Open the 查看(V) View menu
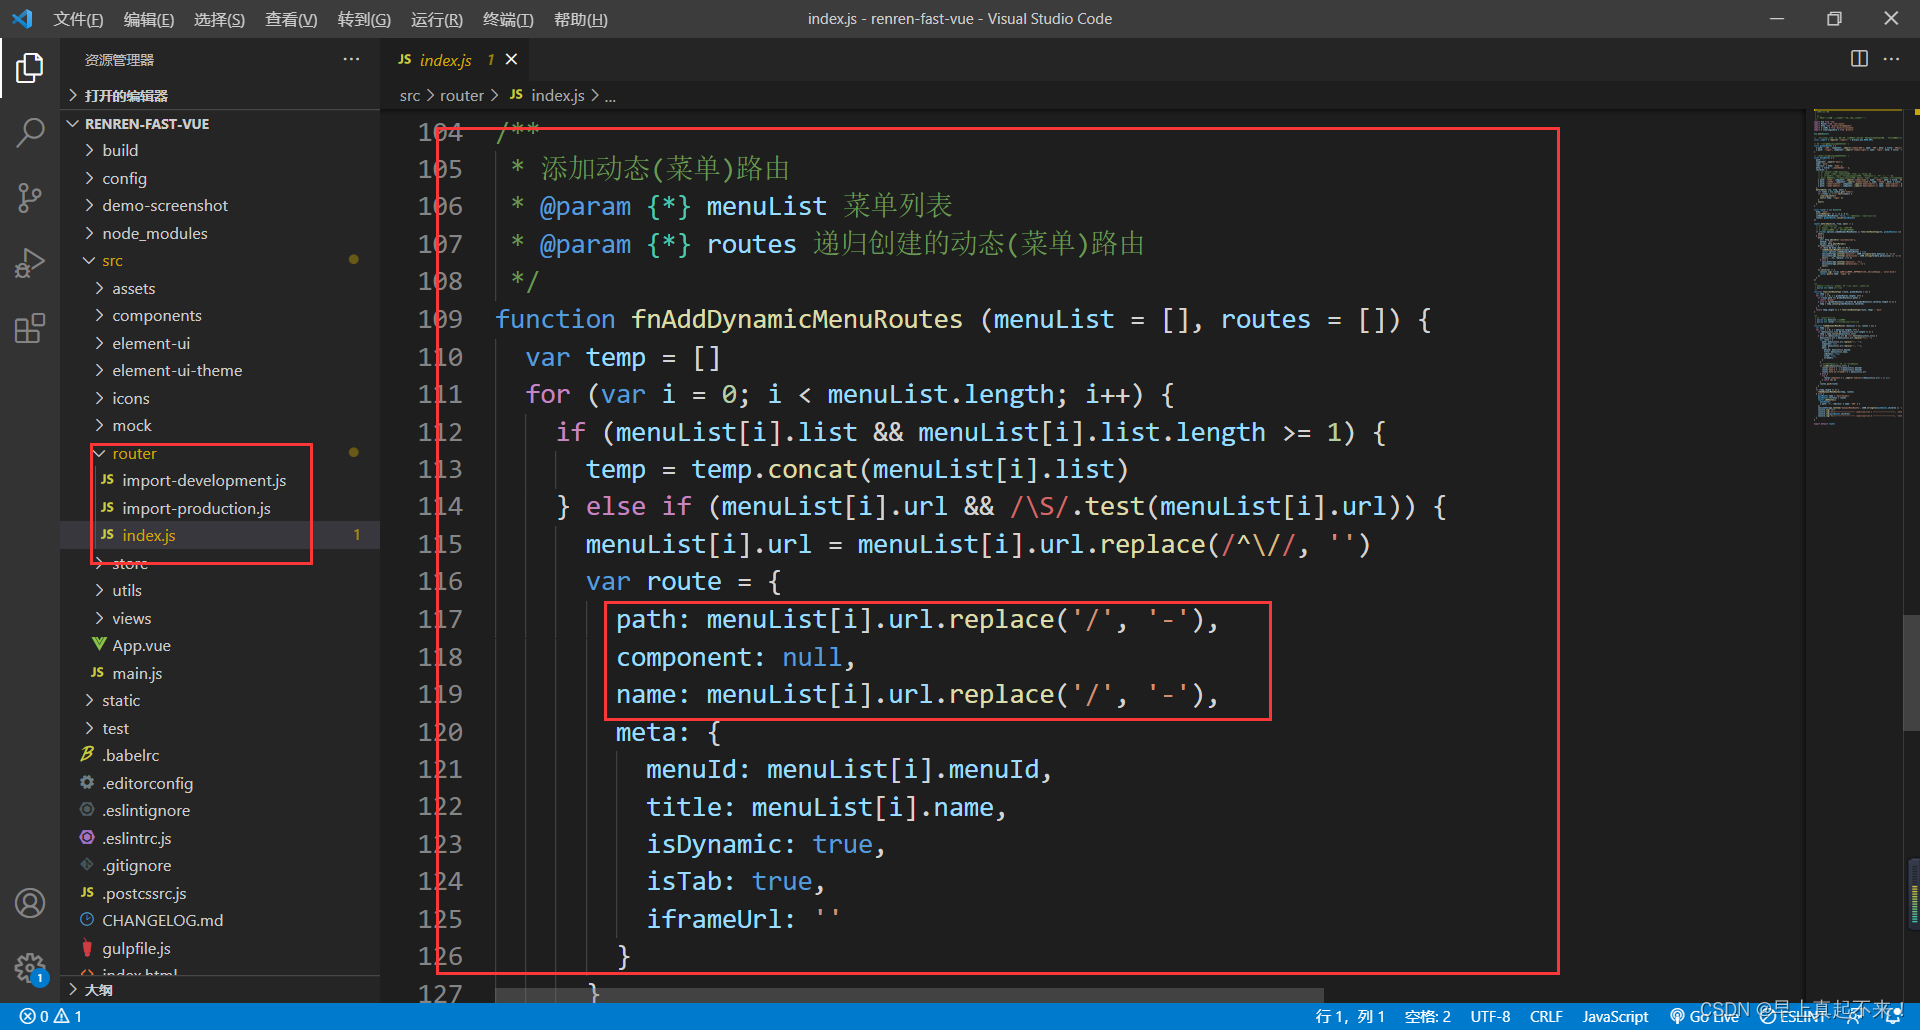1920x1030 pixels. coord(291,19)
